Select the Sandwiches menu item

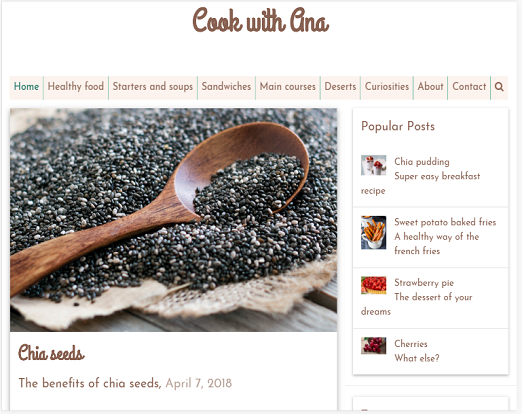click(226, 87)
